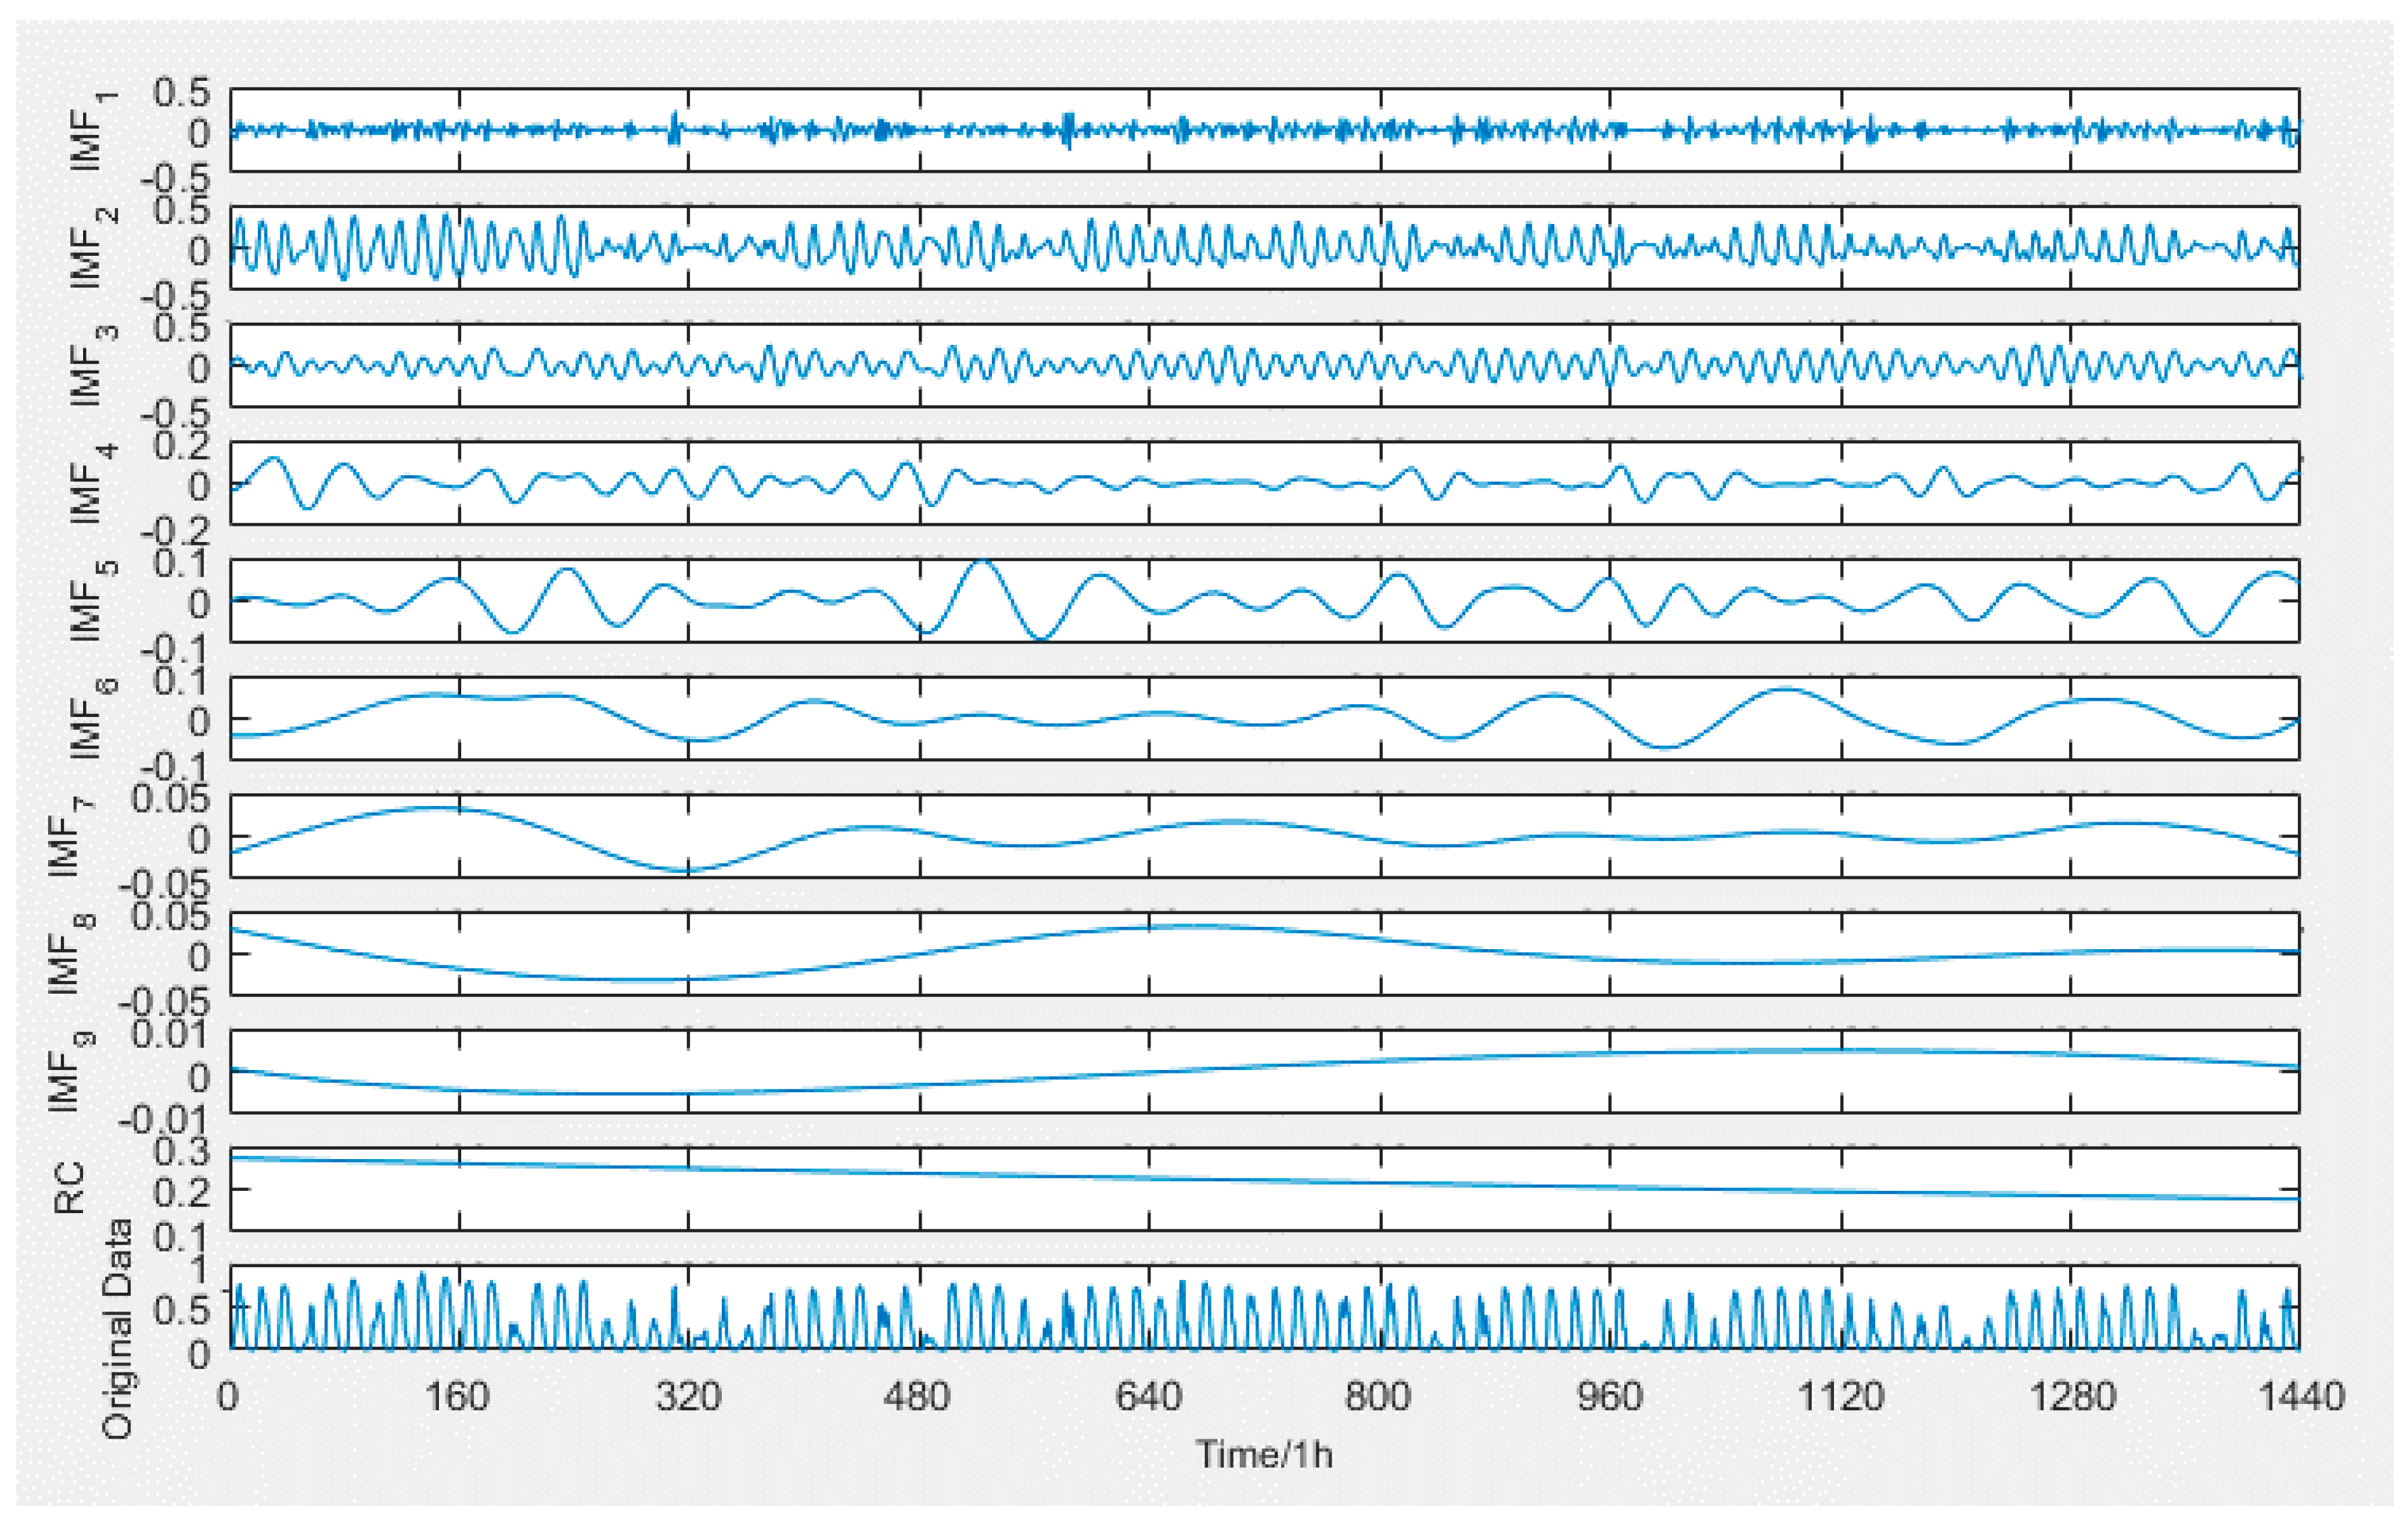Click the 320 x-axis tick label
This screenshot has width=2408, height=1529.
pos(688,1396)
